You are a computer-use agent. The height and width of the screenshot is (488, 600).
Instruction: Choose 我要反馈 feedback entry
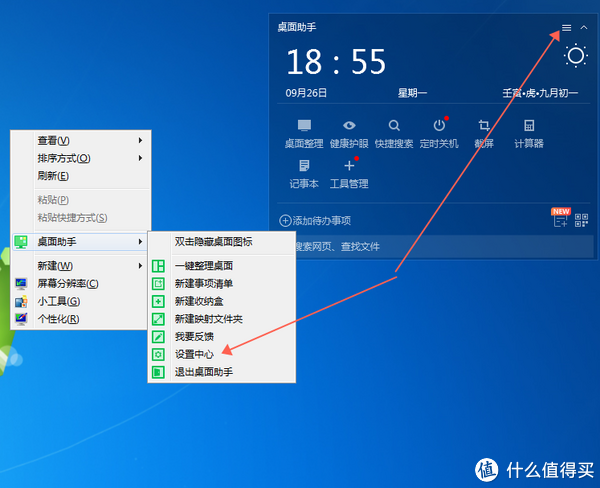tap(222, 336)
